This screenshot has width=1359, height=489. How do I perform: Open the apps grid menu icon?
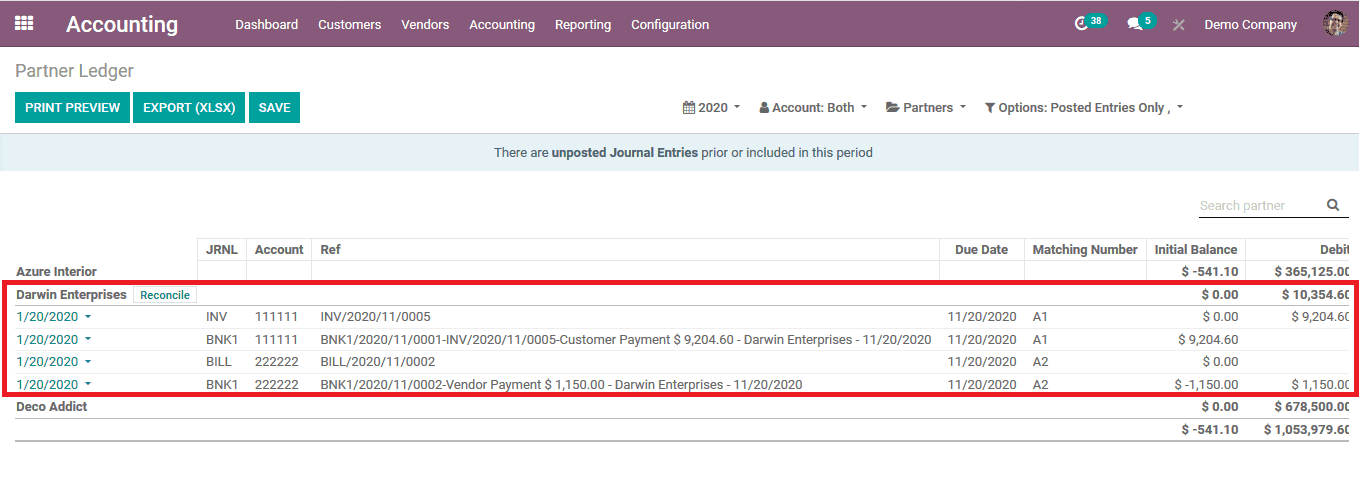[24, 23]
